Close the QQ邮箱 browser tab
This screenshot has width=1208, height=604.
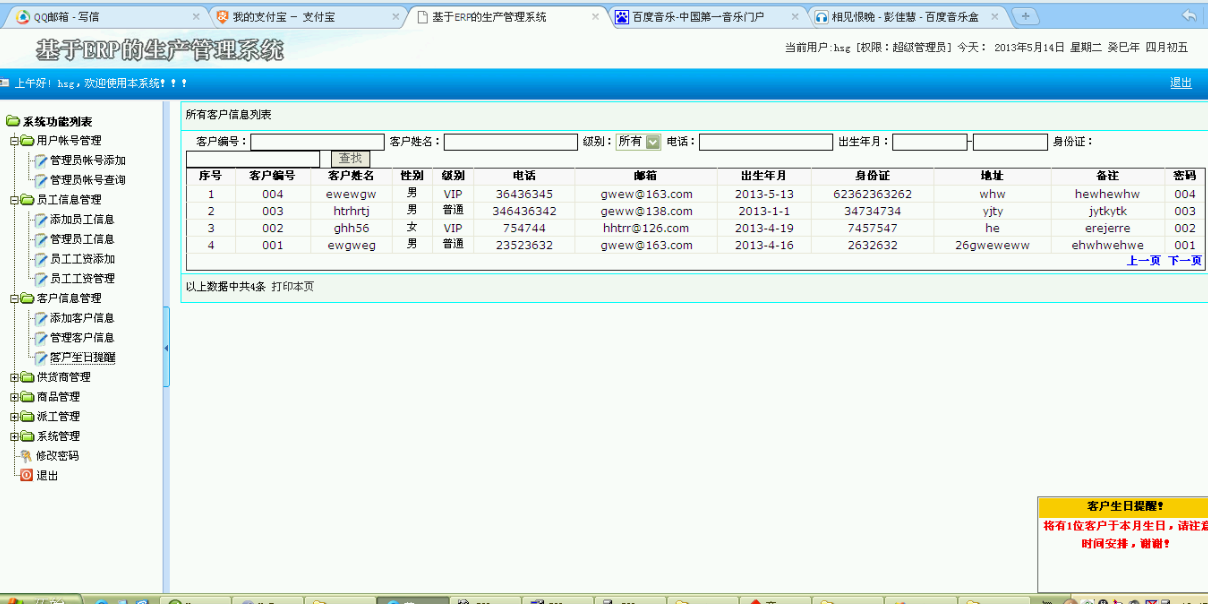tap(194, 17)
